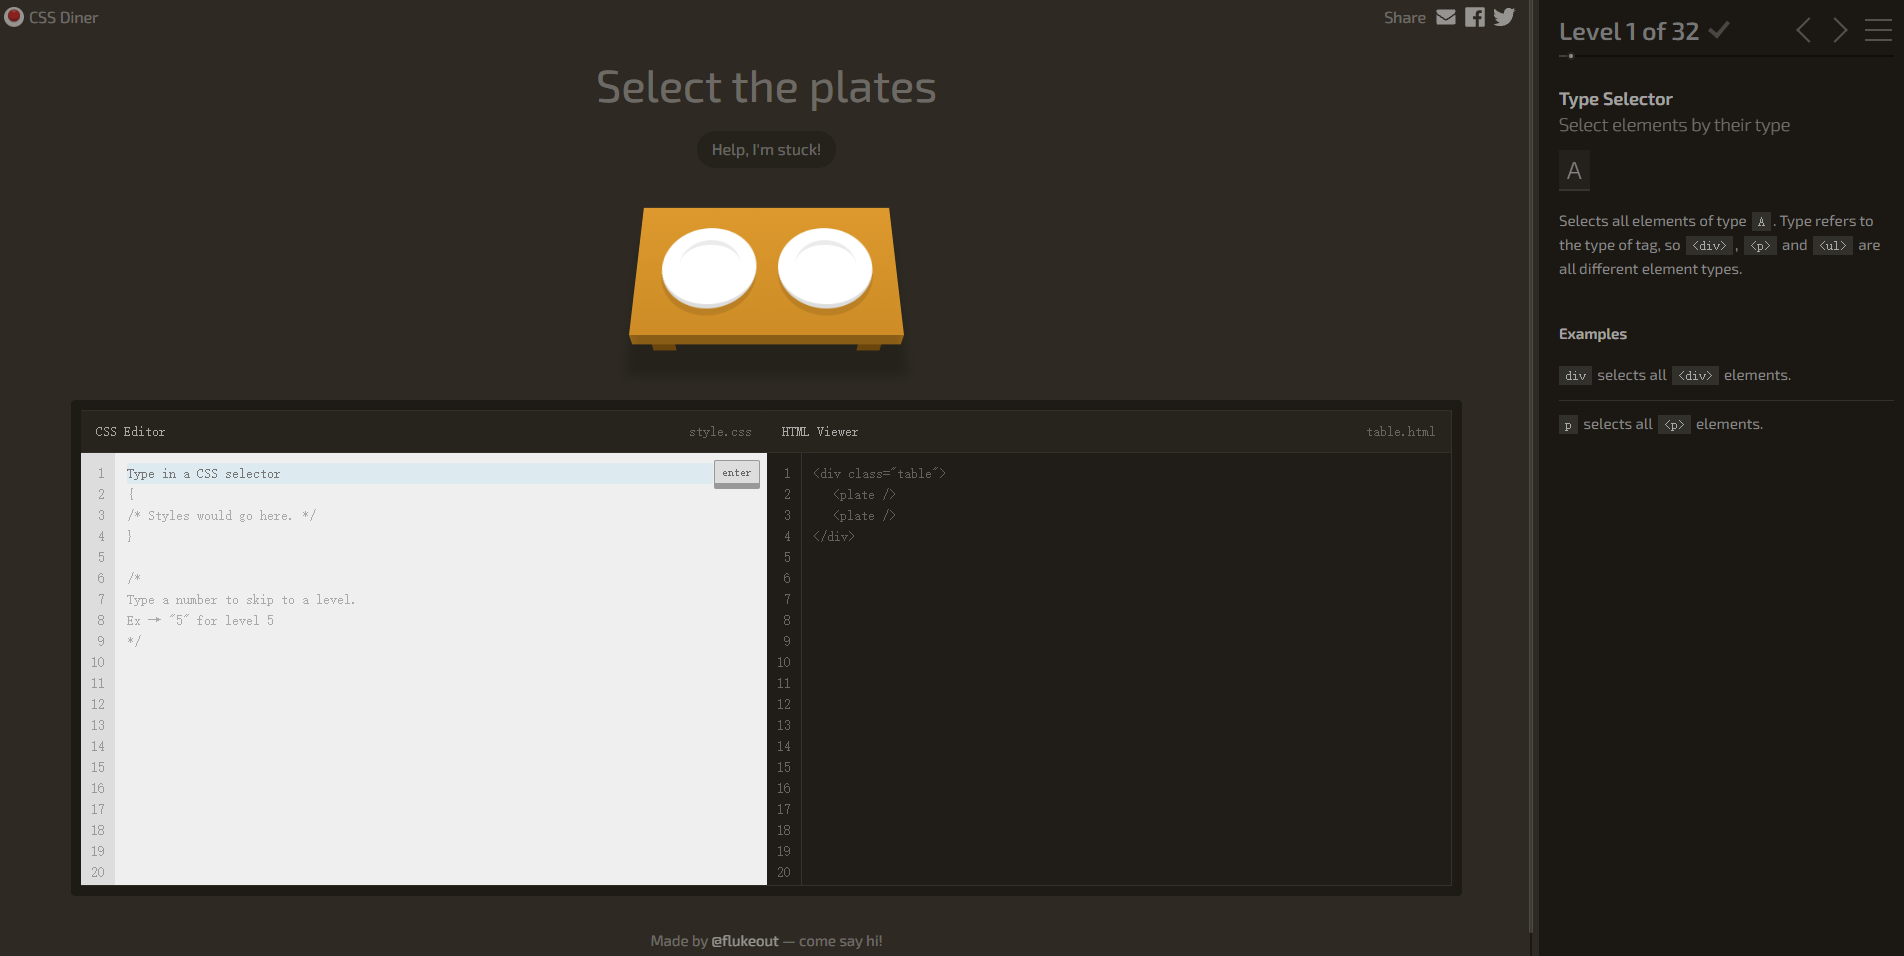Click "Type a number to skip" hint
Viewport: 1904px width, 956px height.
click(240, 600)
